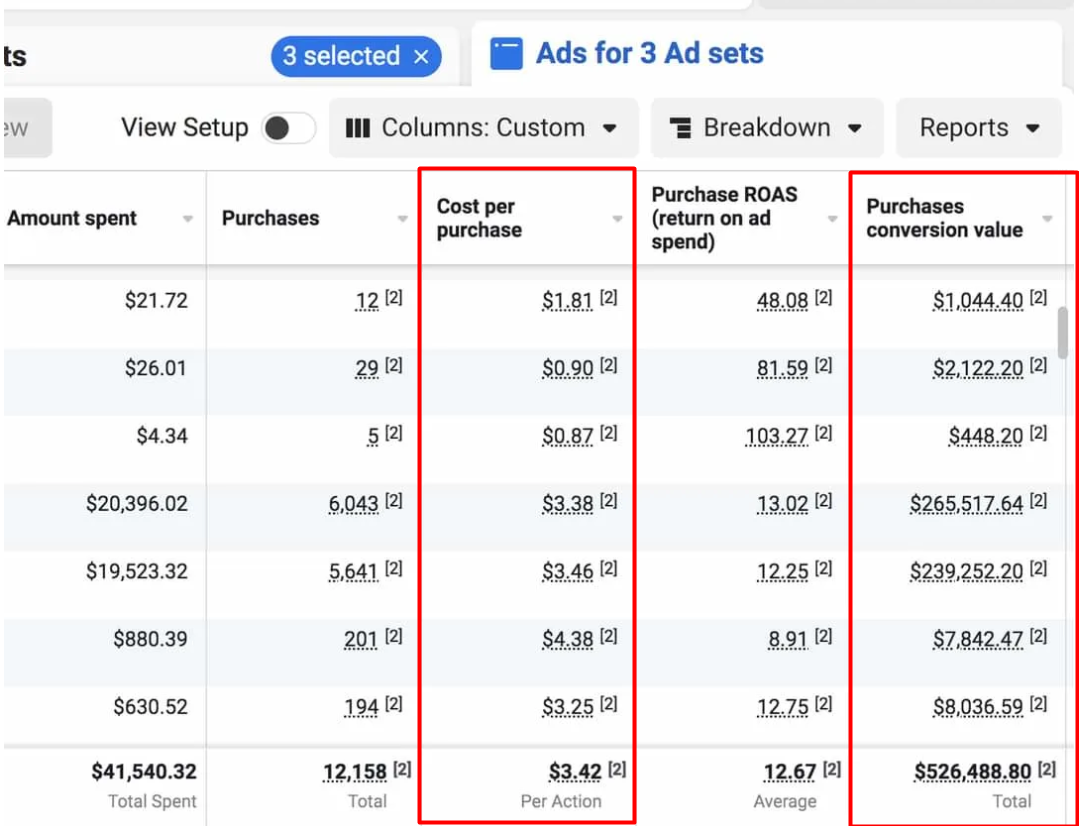
Task: Click Cost per purchase column arrow
Action: [617, 219]
